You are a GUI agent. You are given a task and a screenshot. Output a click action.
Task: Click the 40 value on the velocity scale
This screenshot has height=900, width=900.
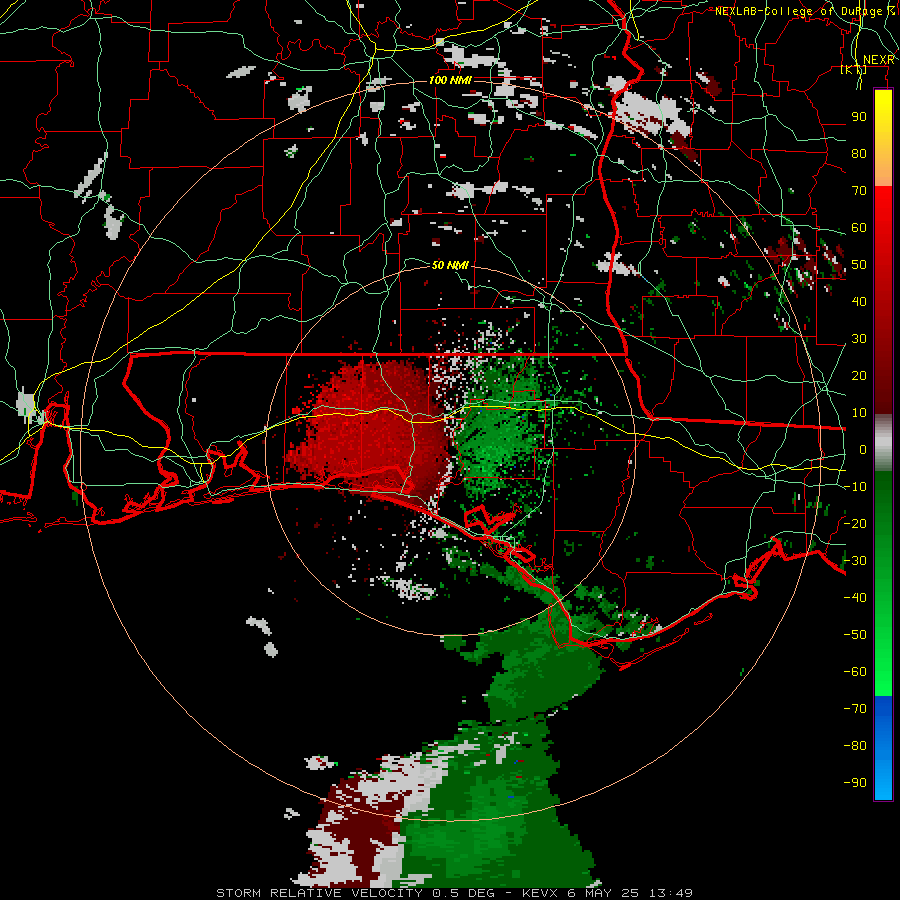coord(859,301)
